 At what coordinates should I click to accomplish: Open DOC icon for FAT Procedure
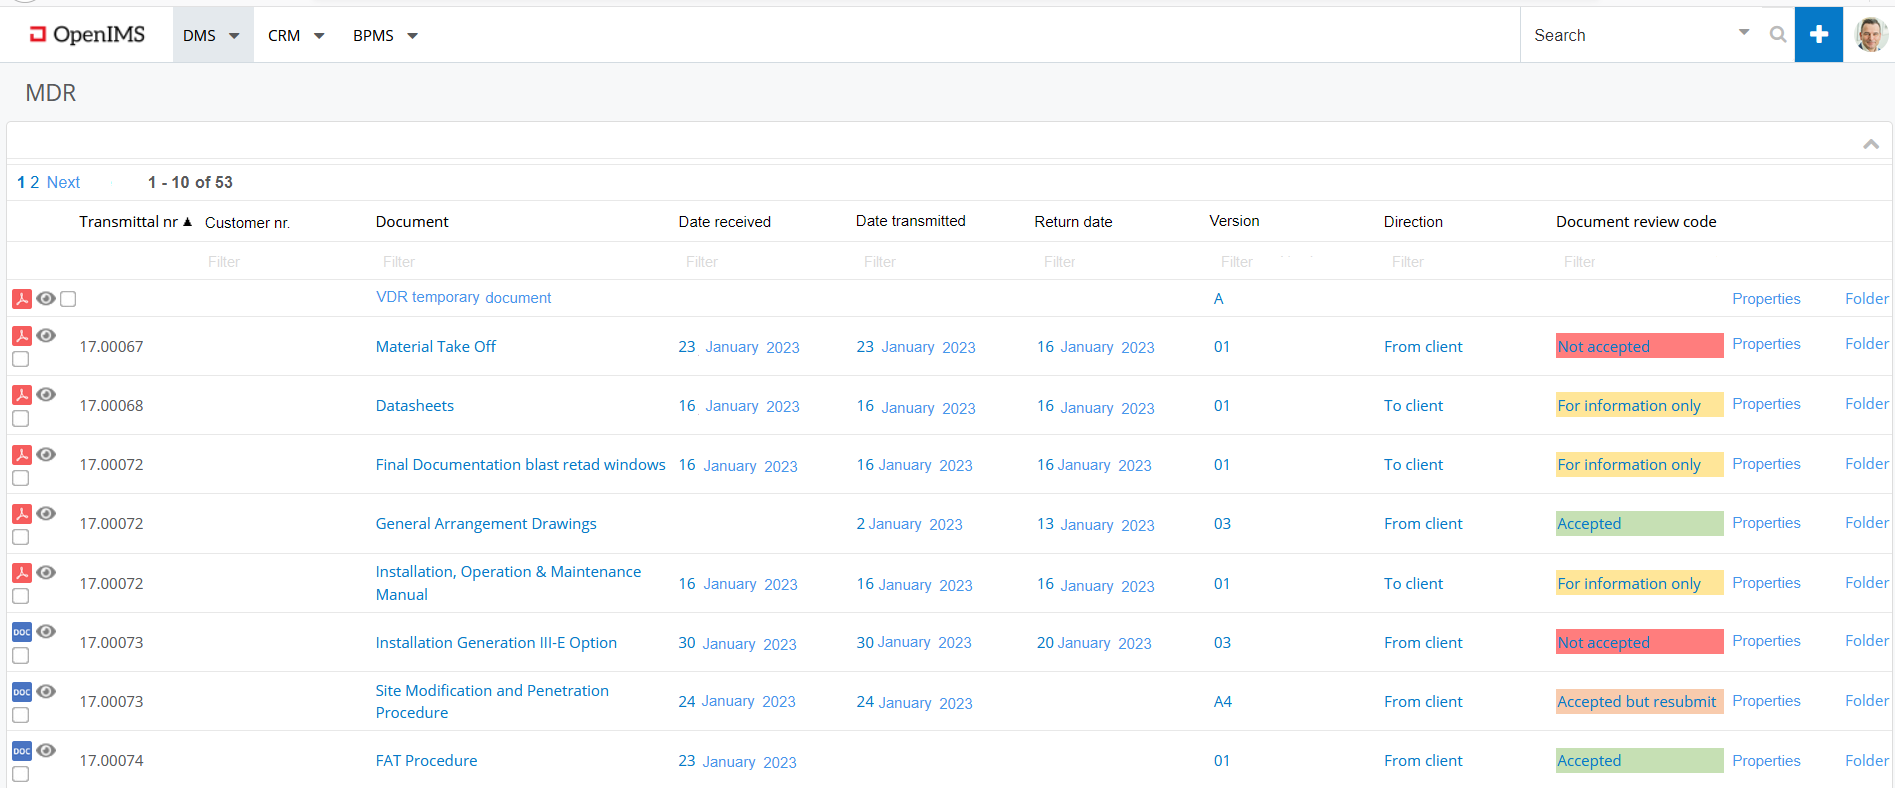coord(21,751)
